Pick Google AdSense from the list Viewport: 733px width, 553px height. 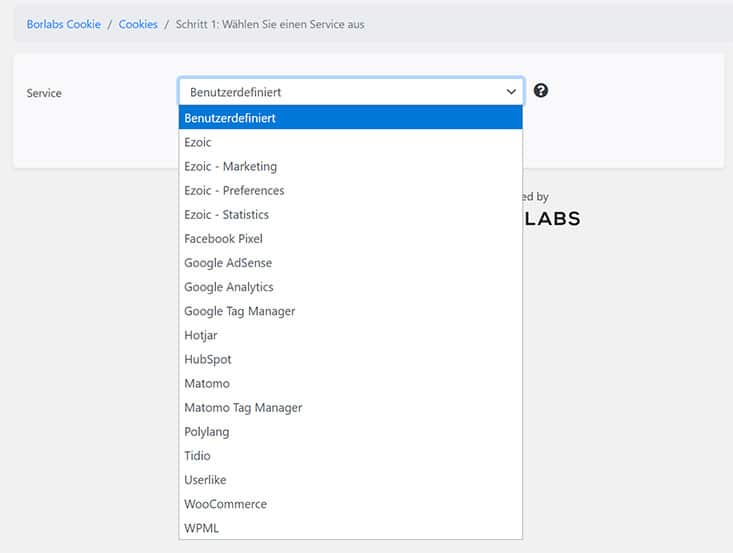point(351,263)
